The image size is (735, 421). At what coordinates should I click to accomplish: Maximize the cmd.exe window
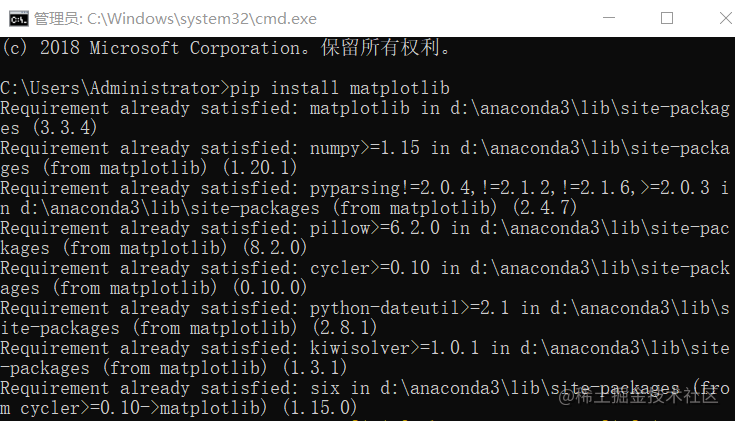tap(667, 18)
